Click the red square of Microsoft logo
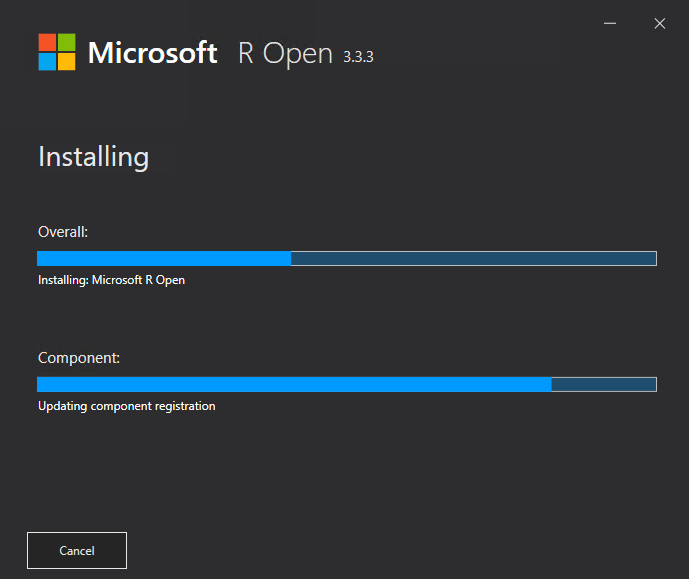The height and width of the screenshot is (579, 689). coord(47,42)
